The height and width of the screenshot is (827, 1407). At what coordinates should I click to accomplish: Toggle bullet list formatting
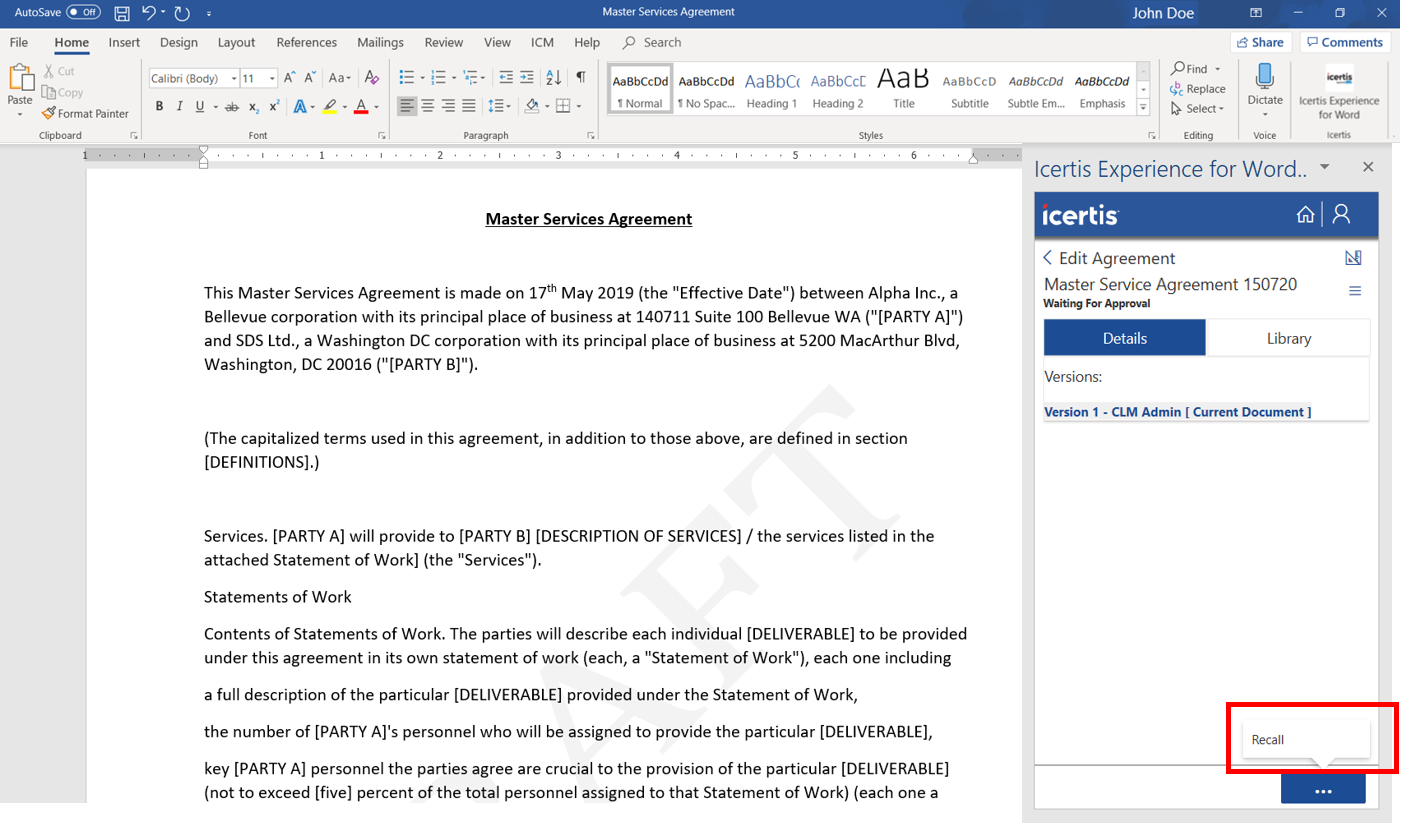tap(406, 78)
